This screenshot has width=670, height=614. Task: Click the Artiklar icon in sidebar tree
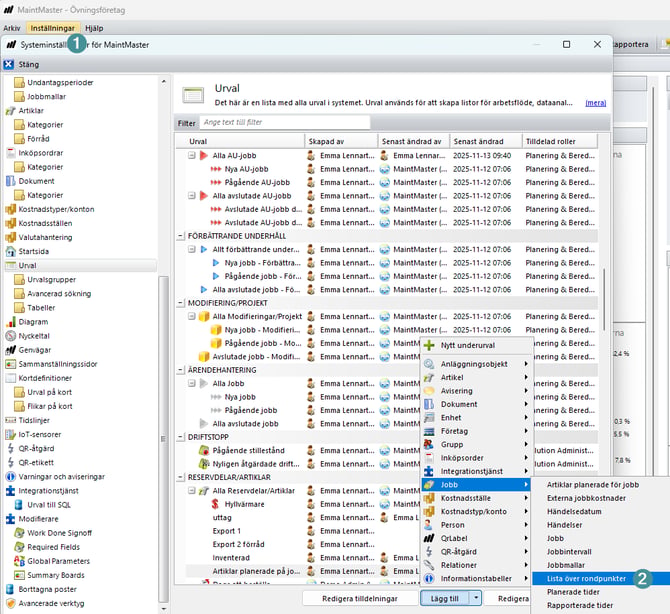coord(10,111)
